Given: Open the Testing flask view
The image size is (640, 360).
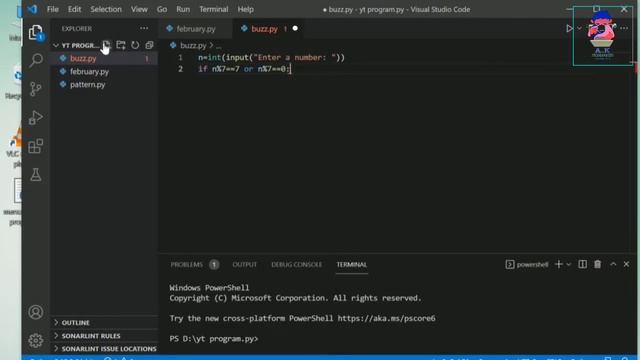Looking at the screenshot, I should 36,175.
